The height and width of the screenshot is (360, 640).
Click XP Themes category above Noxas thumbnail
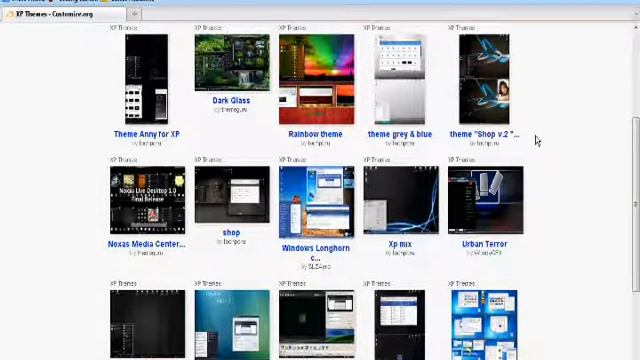(124, 160)
